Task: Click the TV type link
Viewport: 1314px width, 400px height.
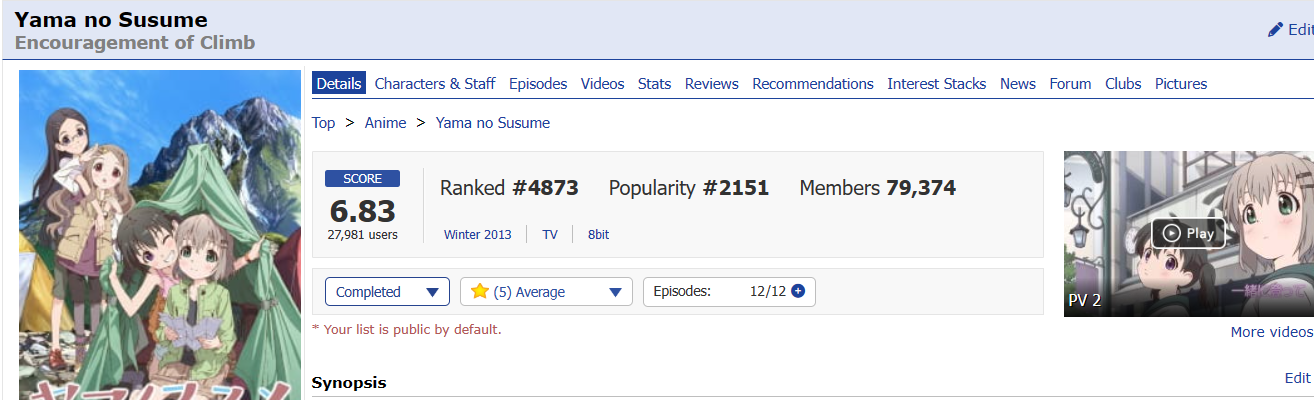Action: click(x=550, y=234)
